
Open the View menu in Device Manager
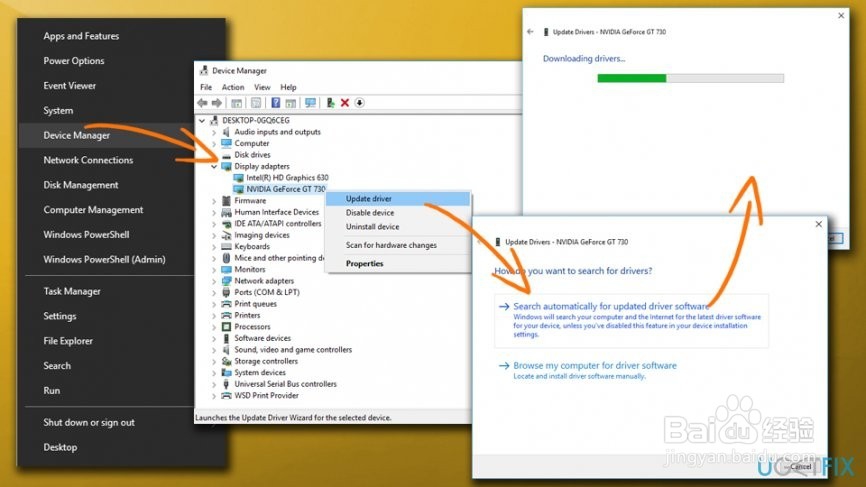(262, 87)
